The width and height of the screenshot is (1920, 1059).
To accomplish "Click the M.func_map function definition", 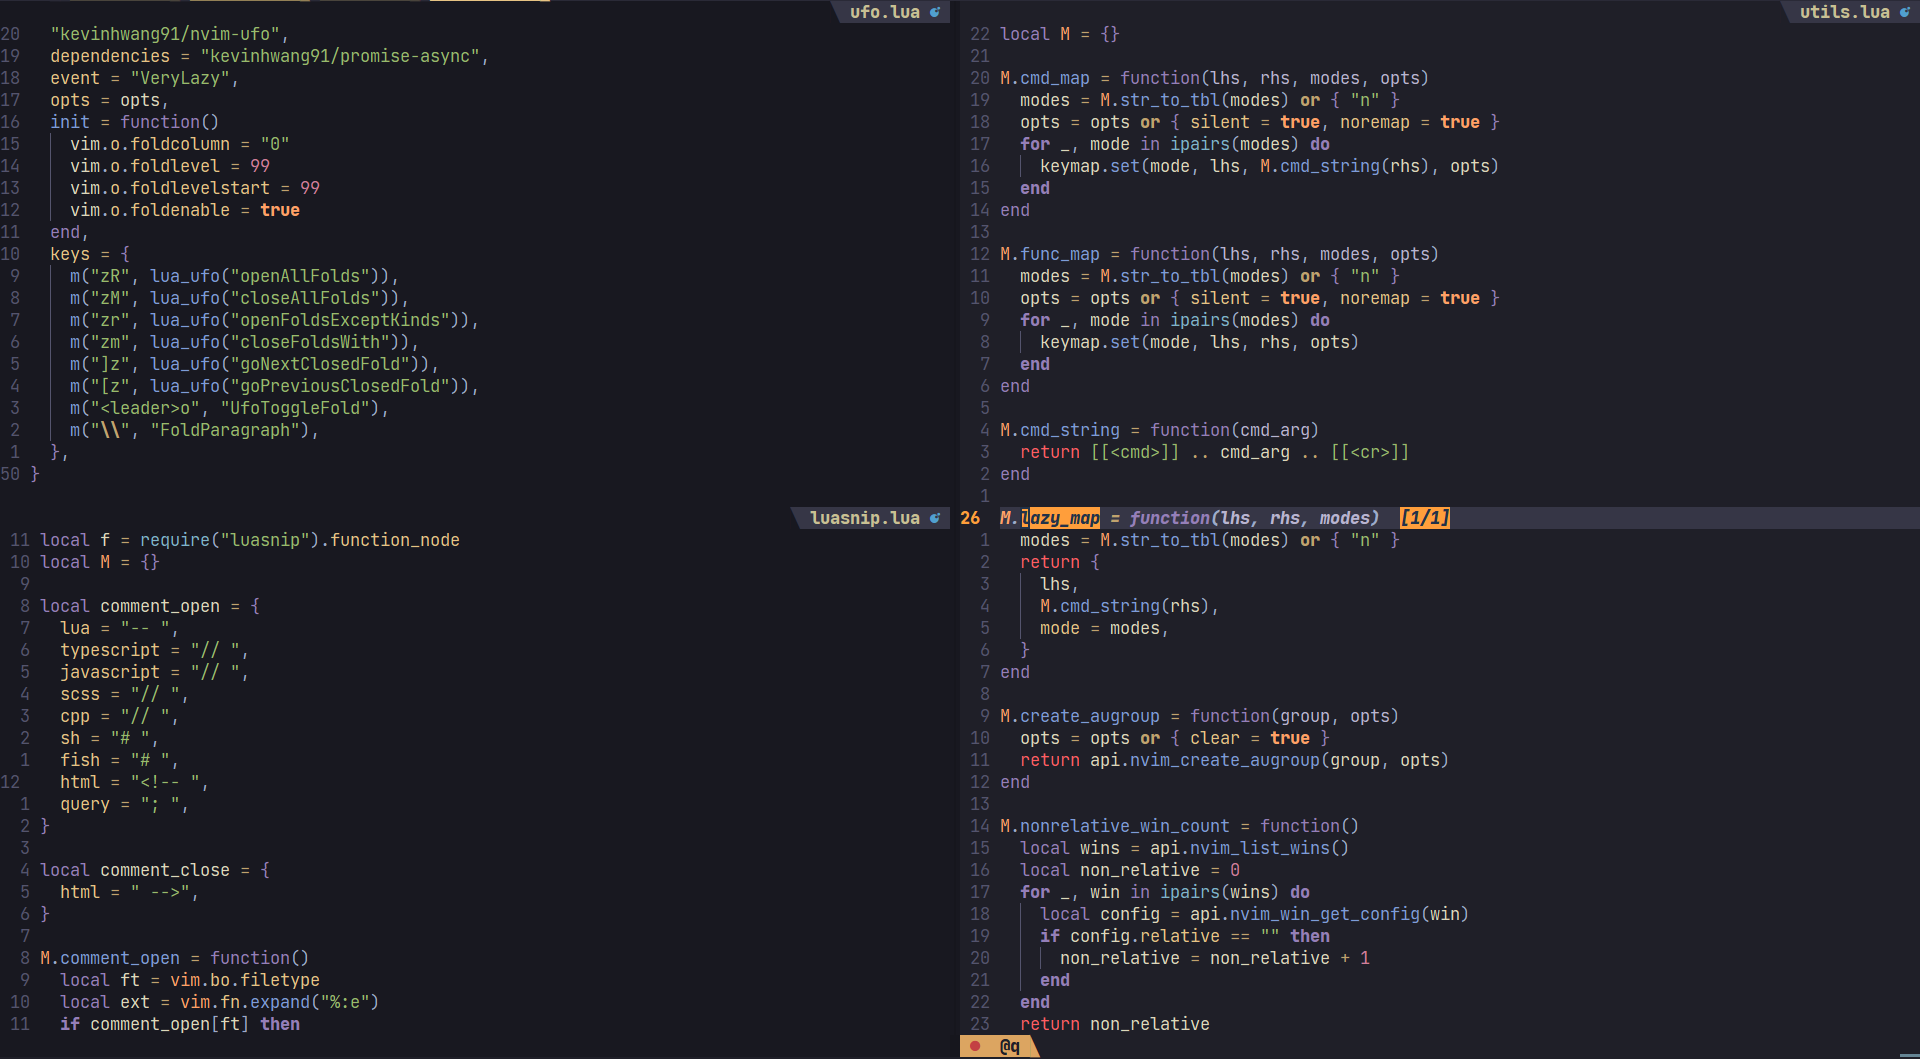I will tap(1220, 254).
